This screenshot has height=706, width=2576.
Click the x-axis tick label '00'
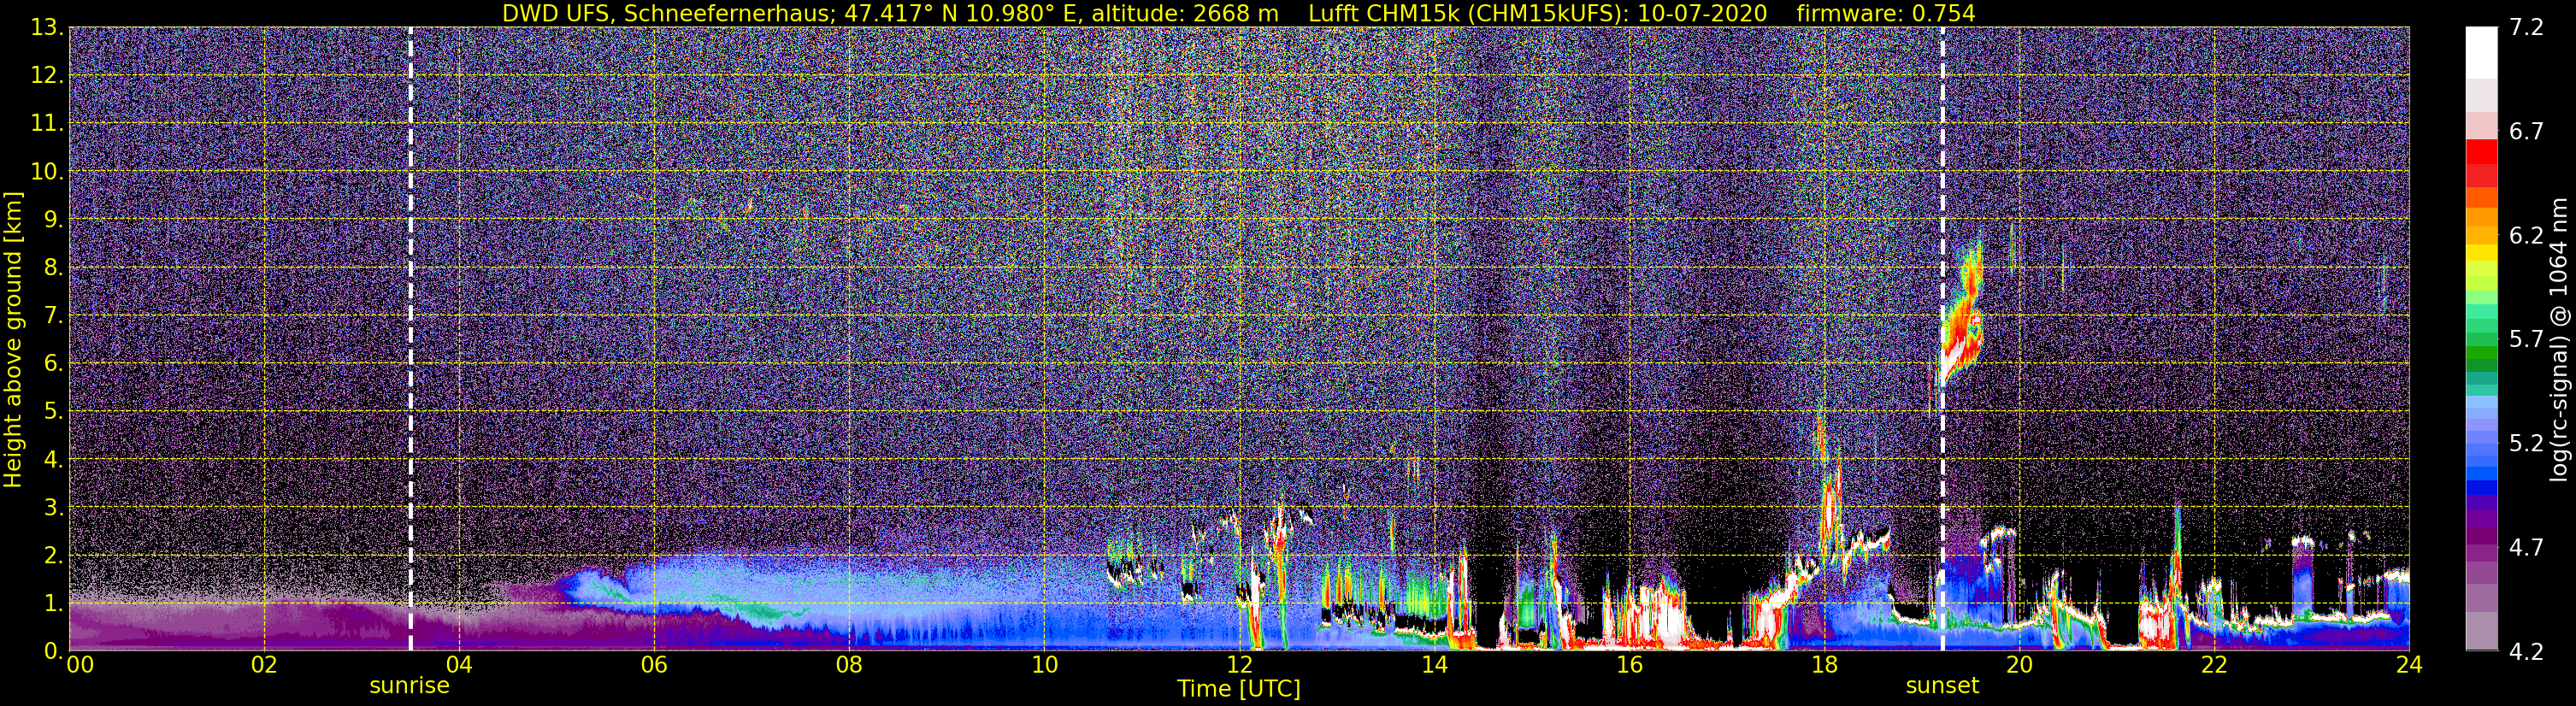[x=80, y=665]
